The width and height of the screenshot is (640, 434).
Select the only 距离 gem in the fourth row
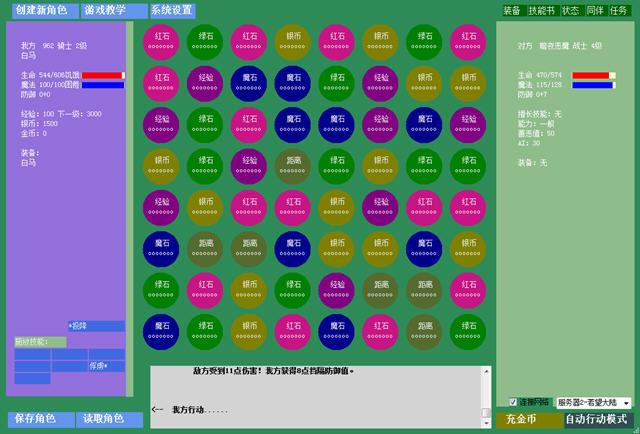292,162
